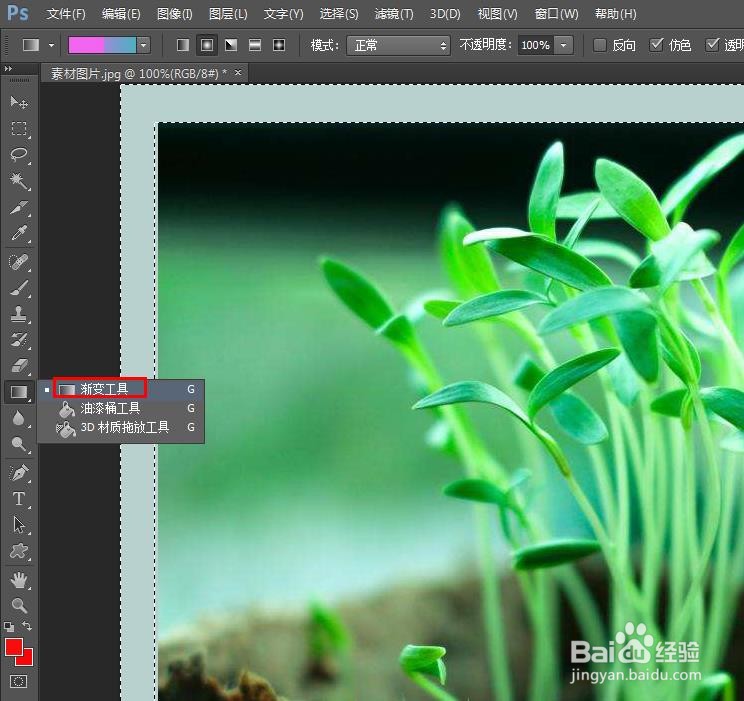Viewport: 744px width, 701px height.
Task: Select the Zoom tool
Action: point(19,606)
